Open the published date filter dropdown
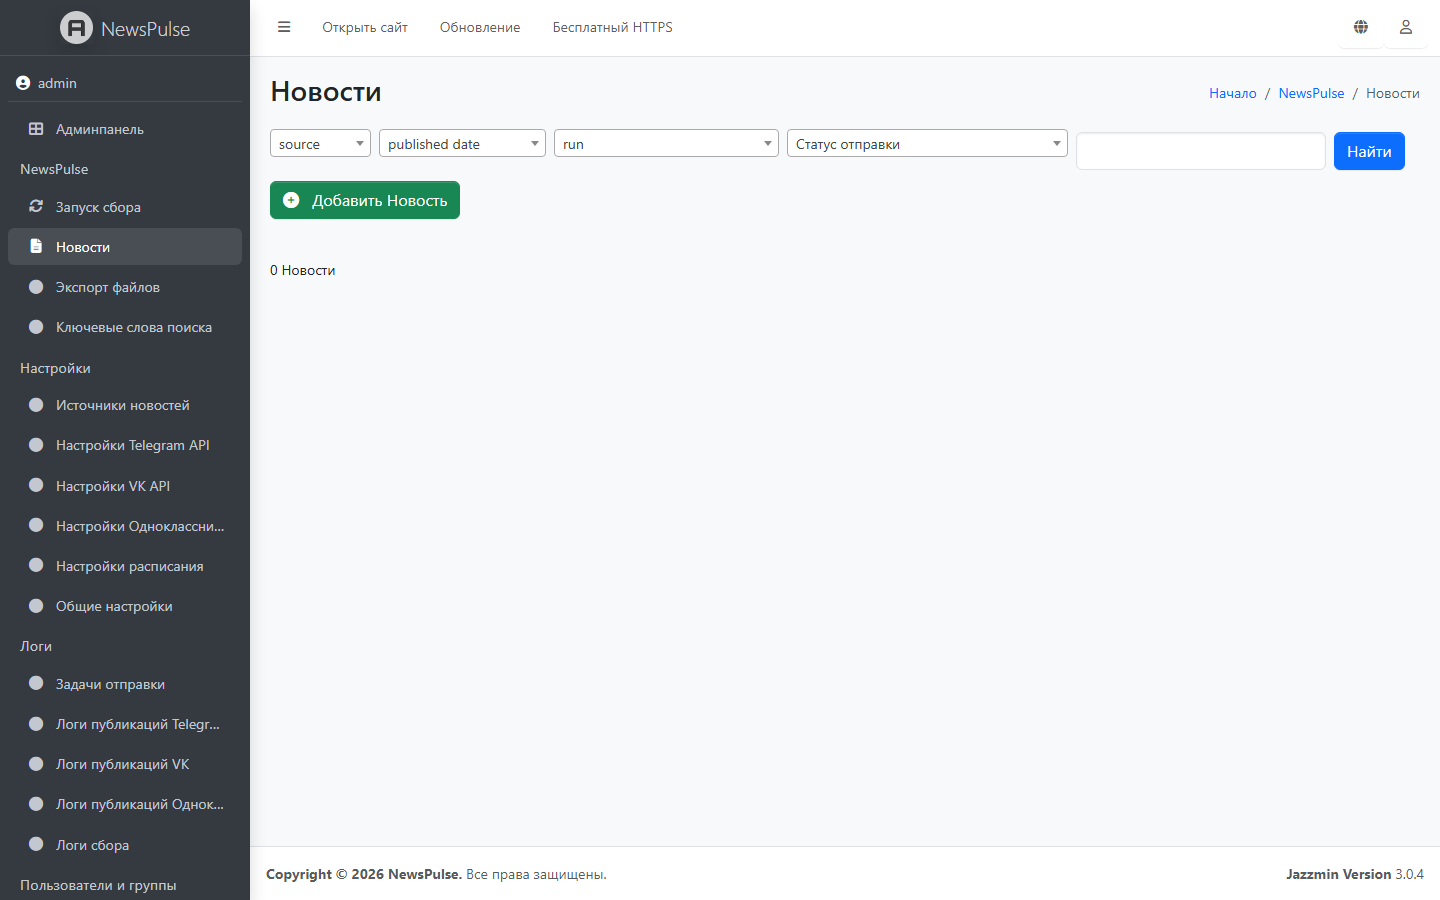The width and height of the screenshot is (1440, 900). [x=462, y=144]
